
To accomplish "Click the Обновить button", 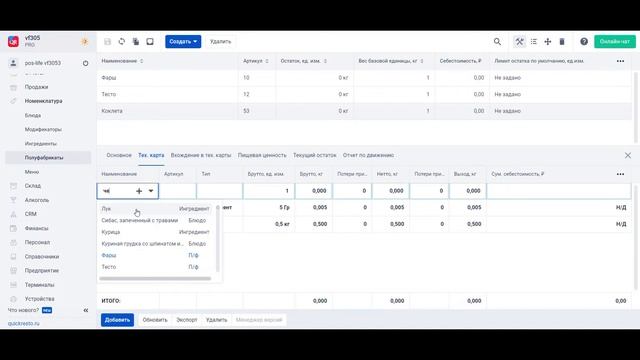I will tap(155, 320).
